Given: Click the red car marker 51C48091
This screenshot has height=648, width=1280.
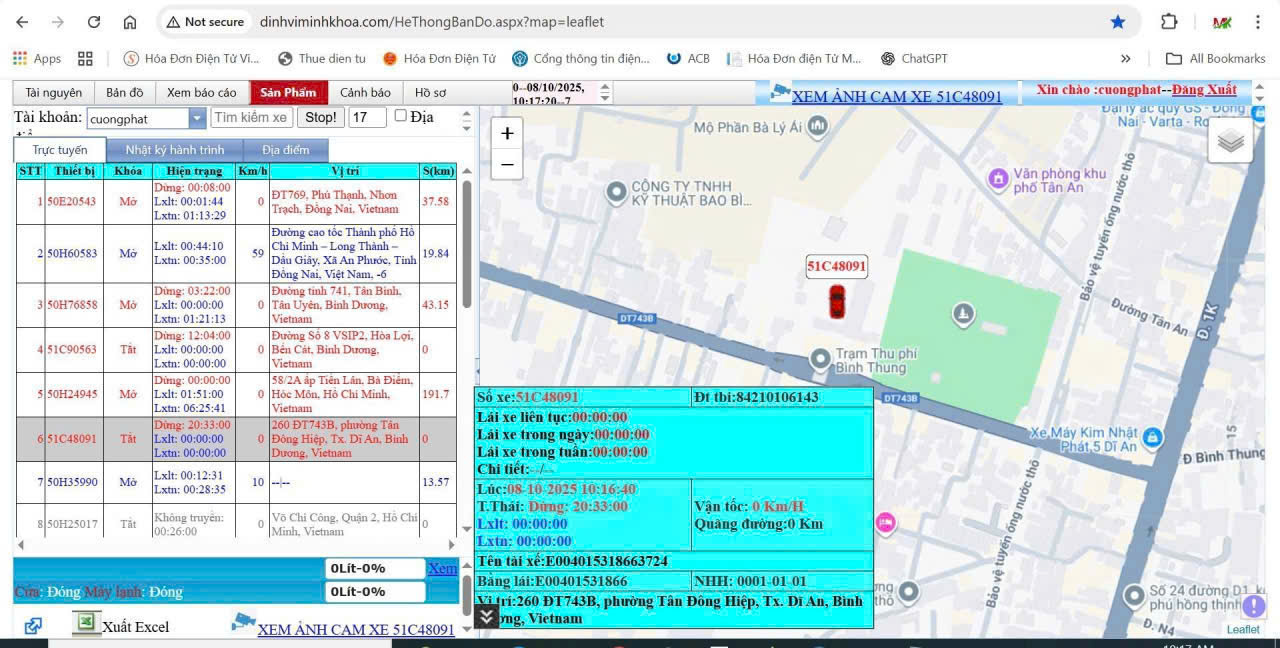Looking at the screenshot, I should (836, 301).
